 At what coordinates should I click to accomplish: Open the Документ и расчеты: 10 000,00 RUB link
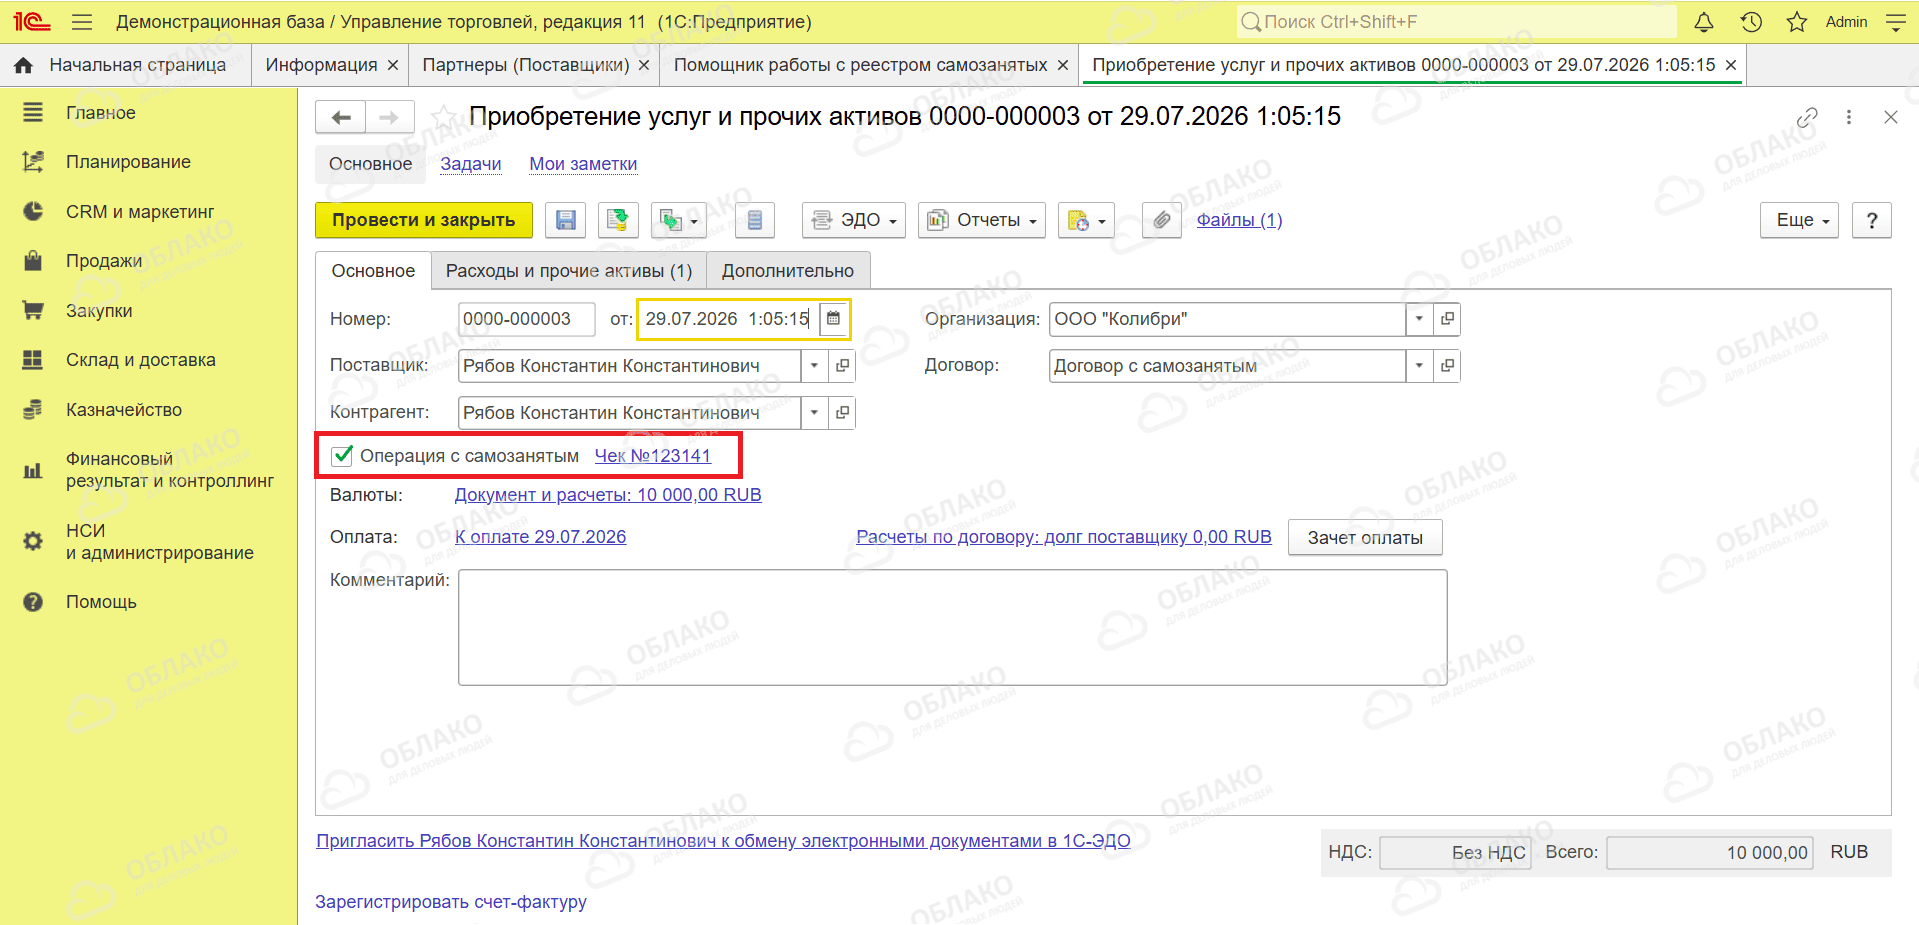608,495
